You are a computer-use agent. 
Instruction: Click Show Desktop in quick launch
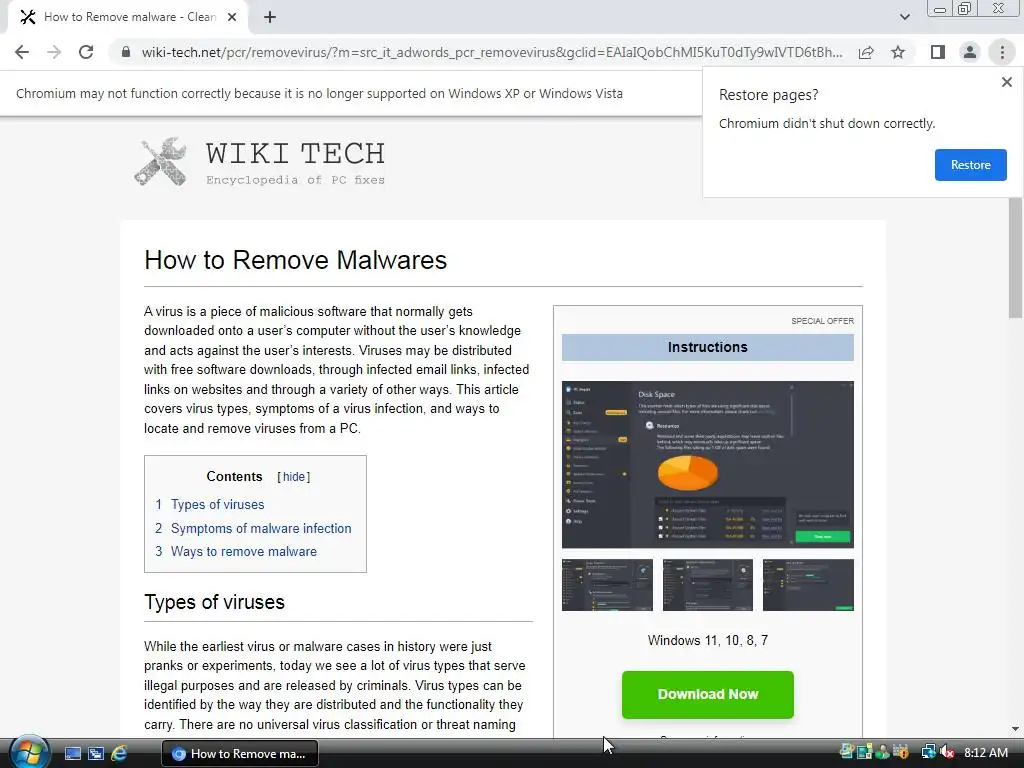(72, 754)
